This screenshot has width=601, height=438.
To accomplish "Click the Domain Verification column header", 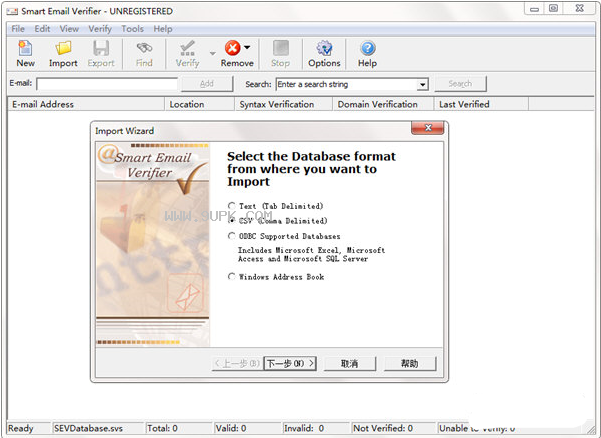I will (x=383, y=104).
